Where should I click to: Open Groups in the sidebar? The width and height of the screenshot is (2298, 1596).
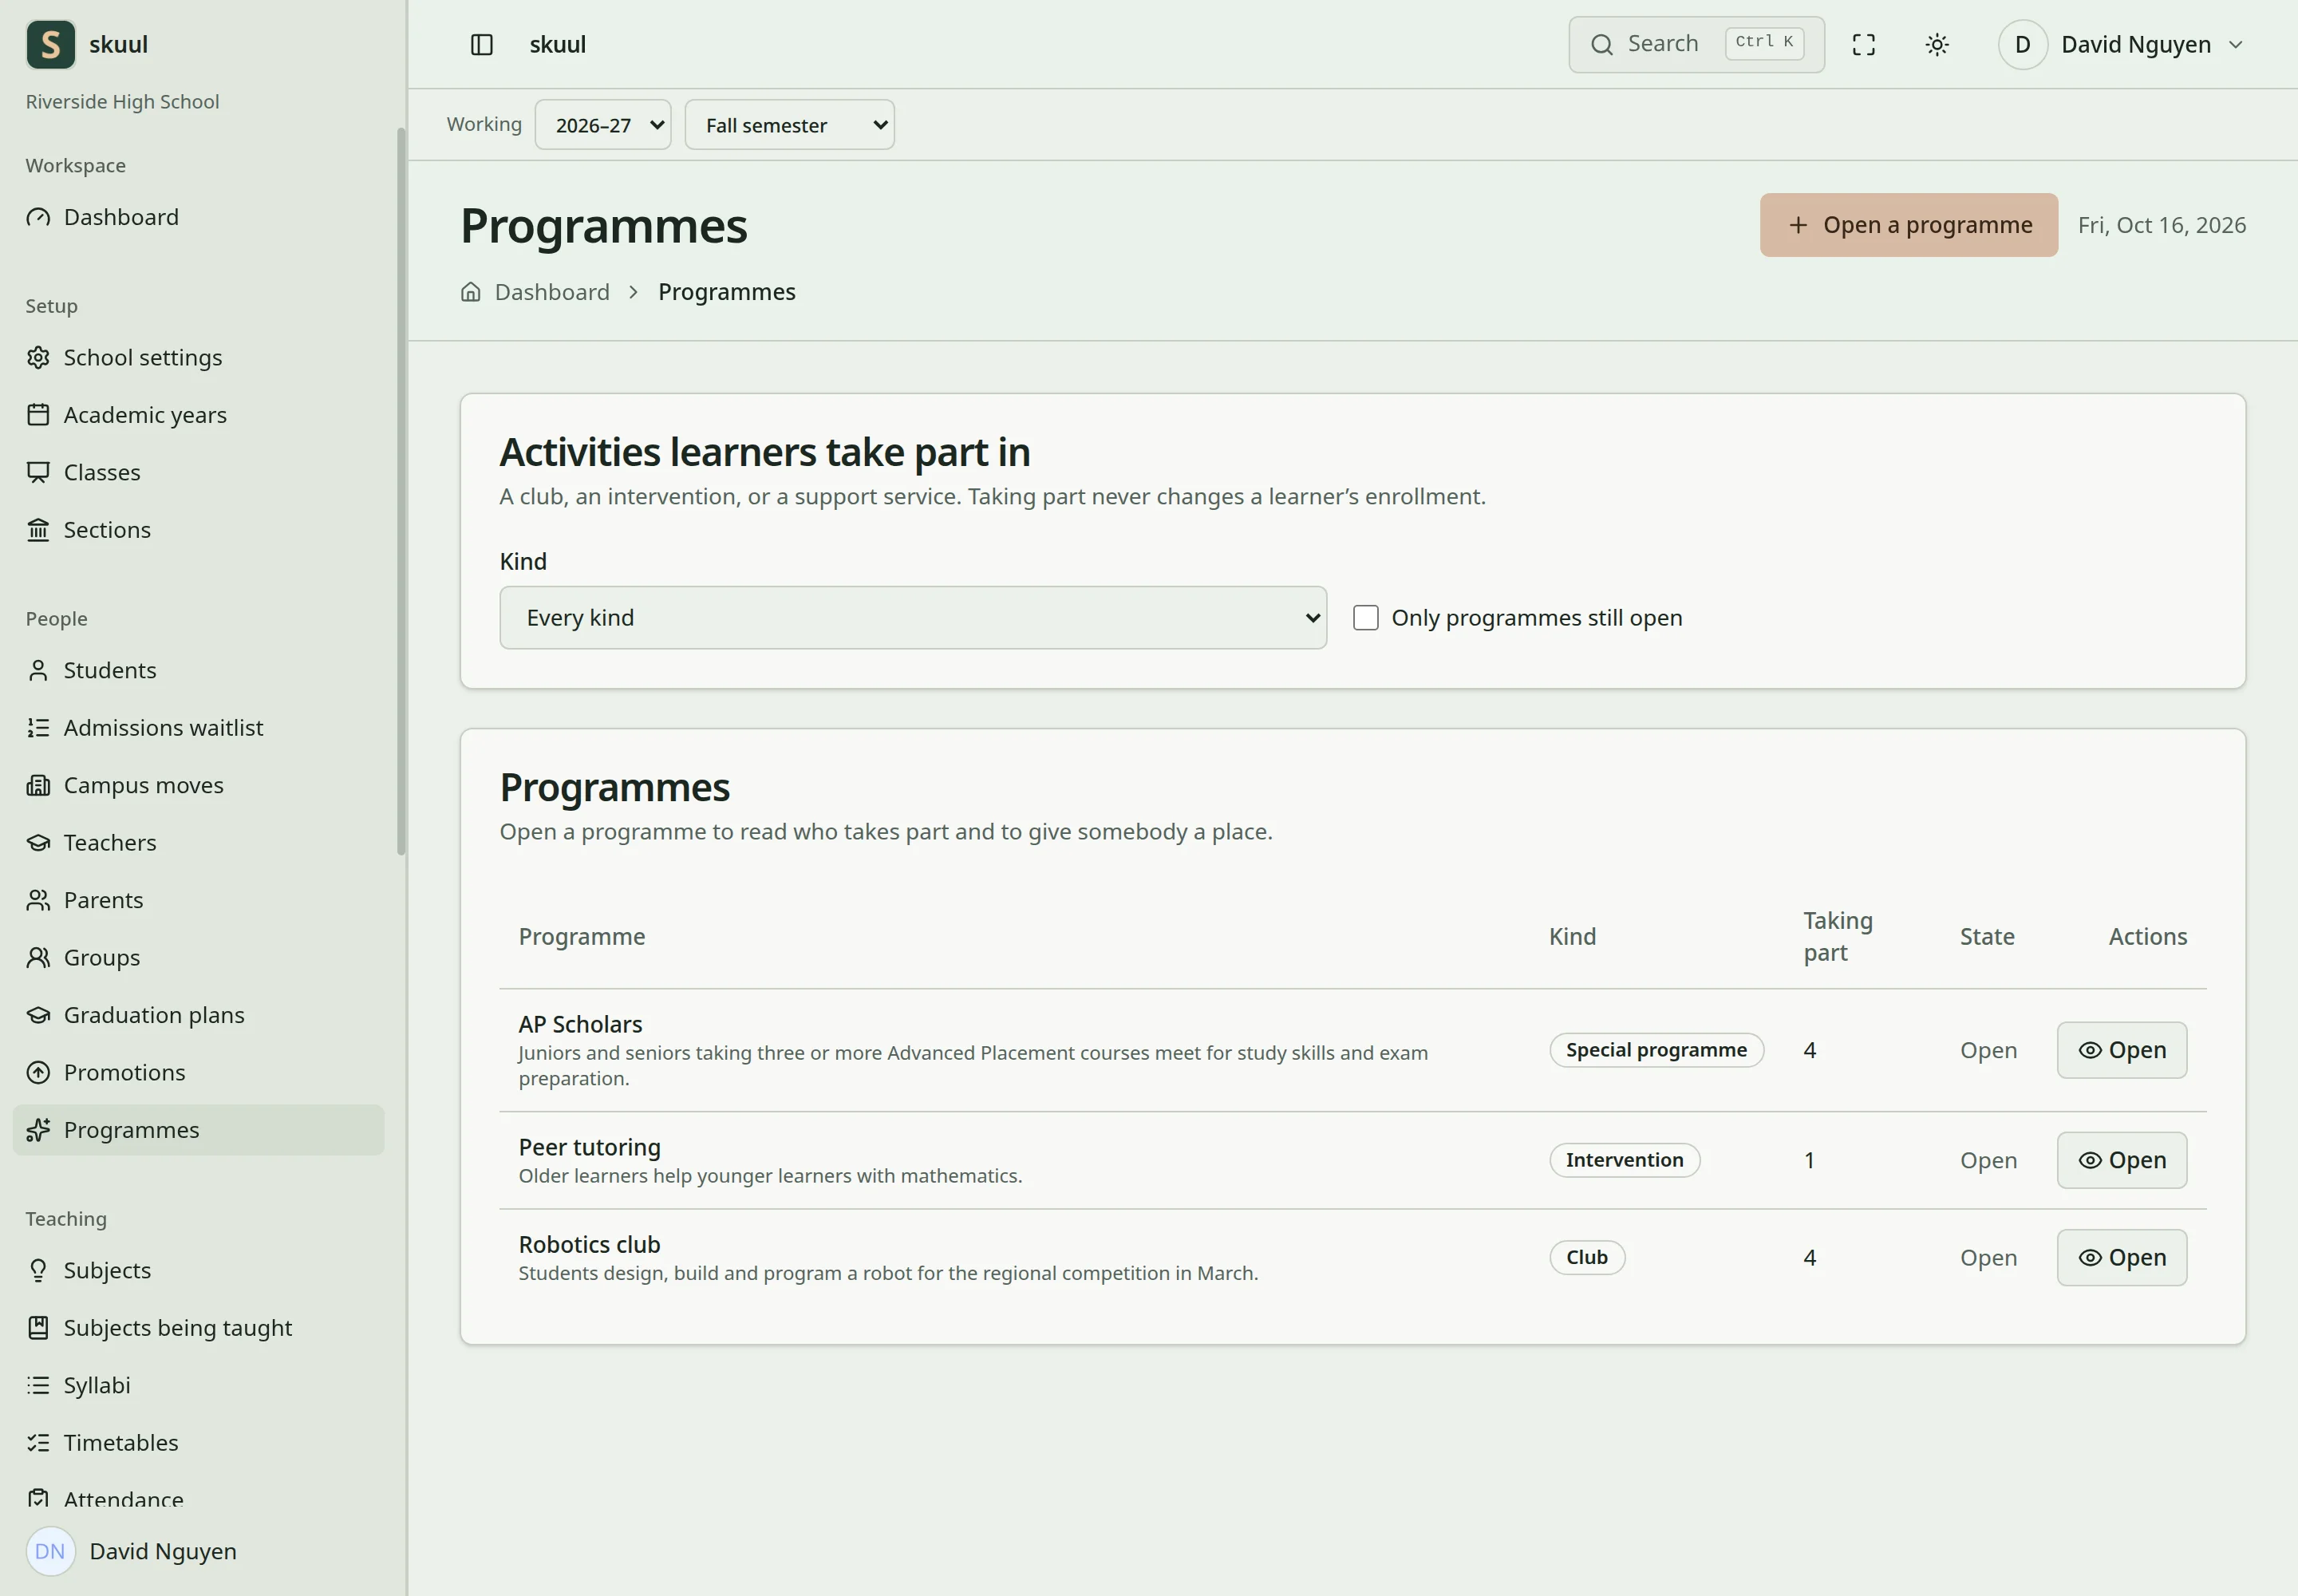pos(199,958)
